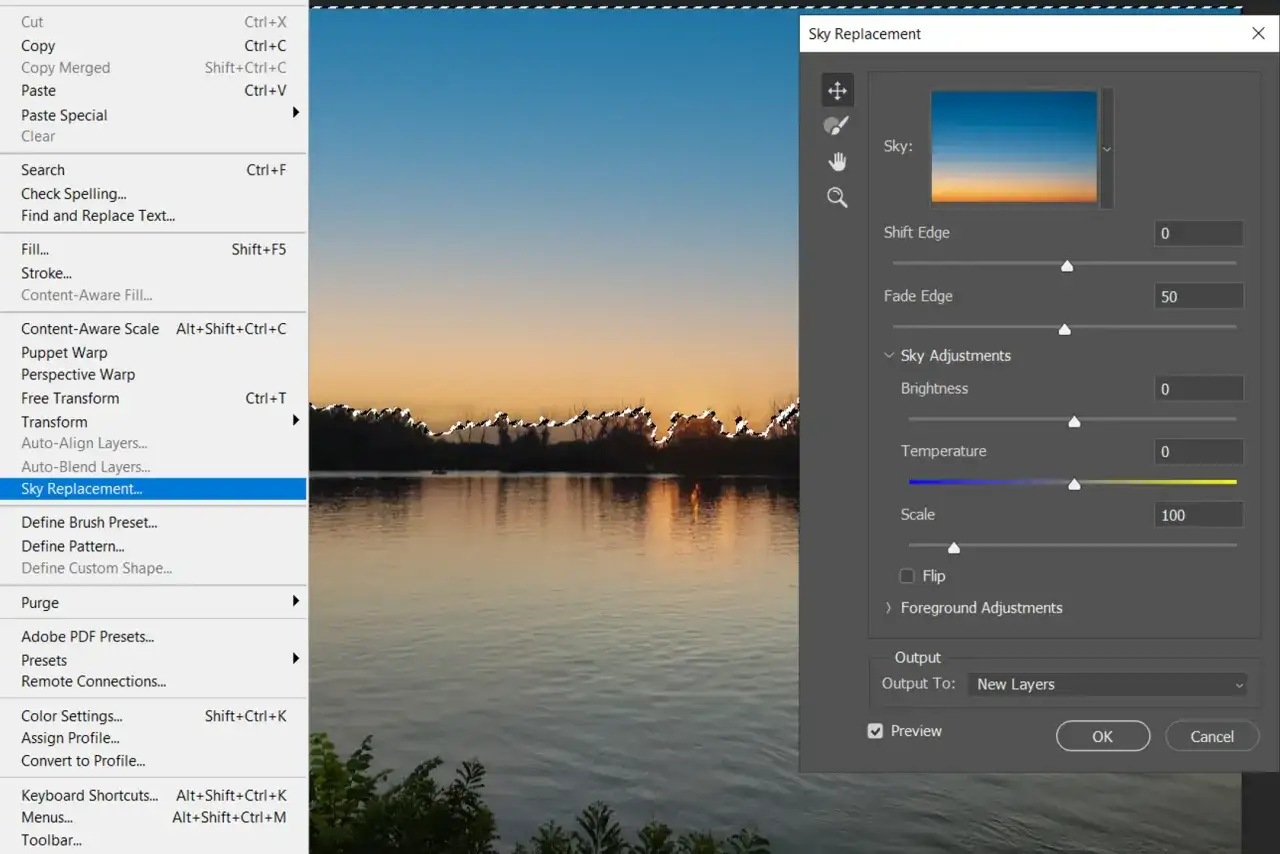This screenshot has width=1280, height=854.
Task: Click the Shift Edge value field
Action: point(1198,233)
